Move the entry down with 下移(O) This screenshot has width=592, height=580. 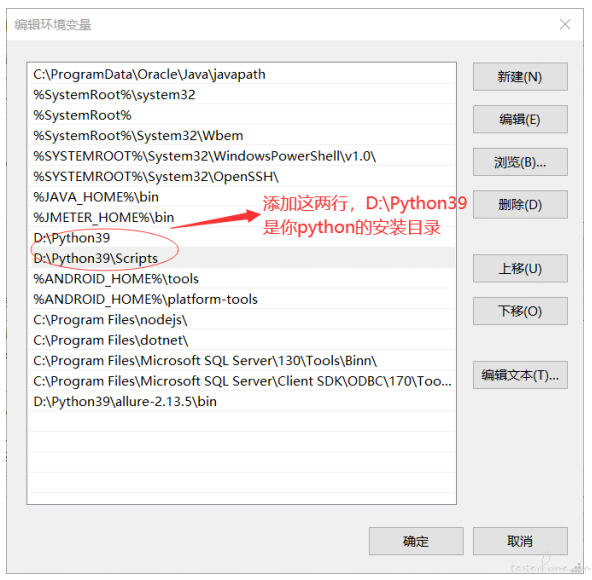click(520, 311)
